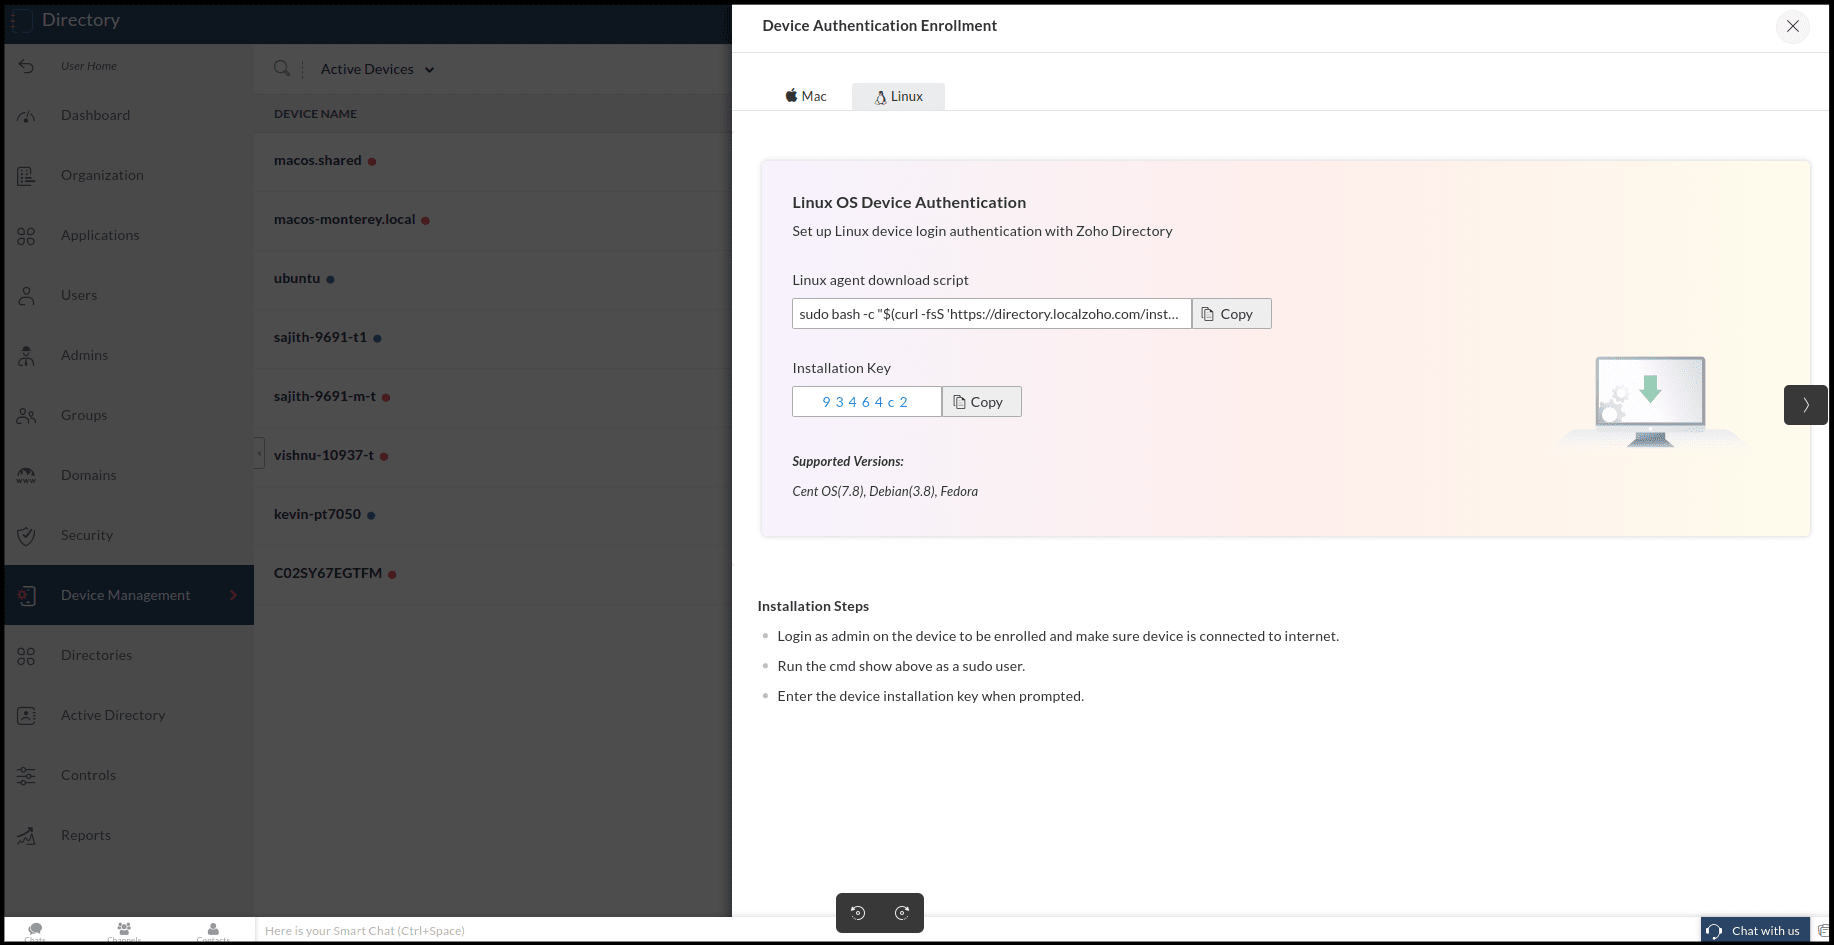Open Dashboard in the sidebar
This screenshot has height=945, width=1834.
point(95,116)
